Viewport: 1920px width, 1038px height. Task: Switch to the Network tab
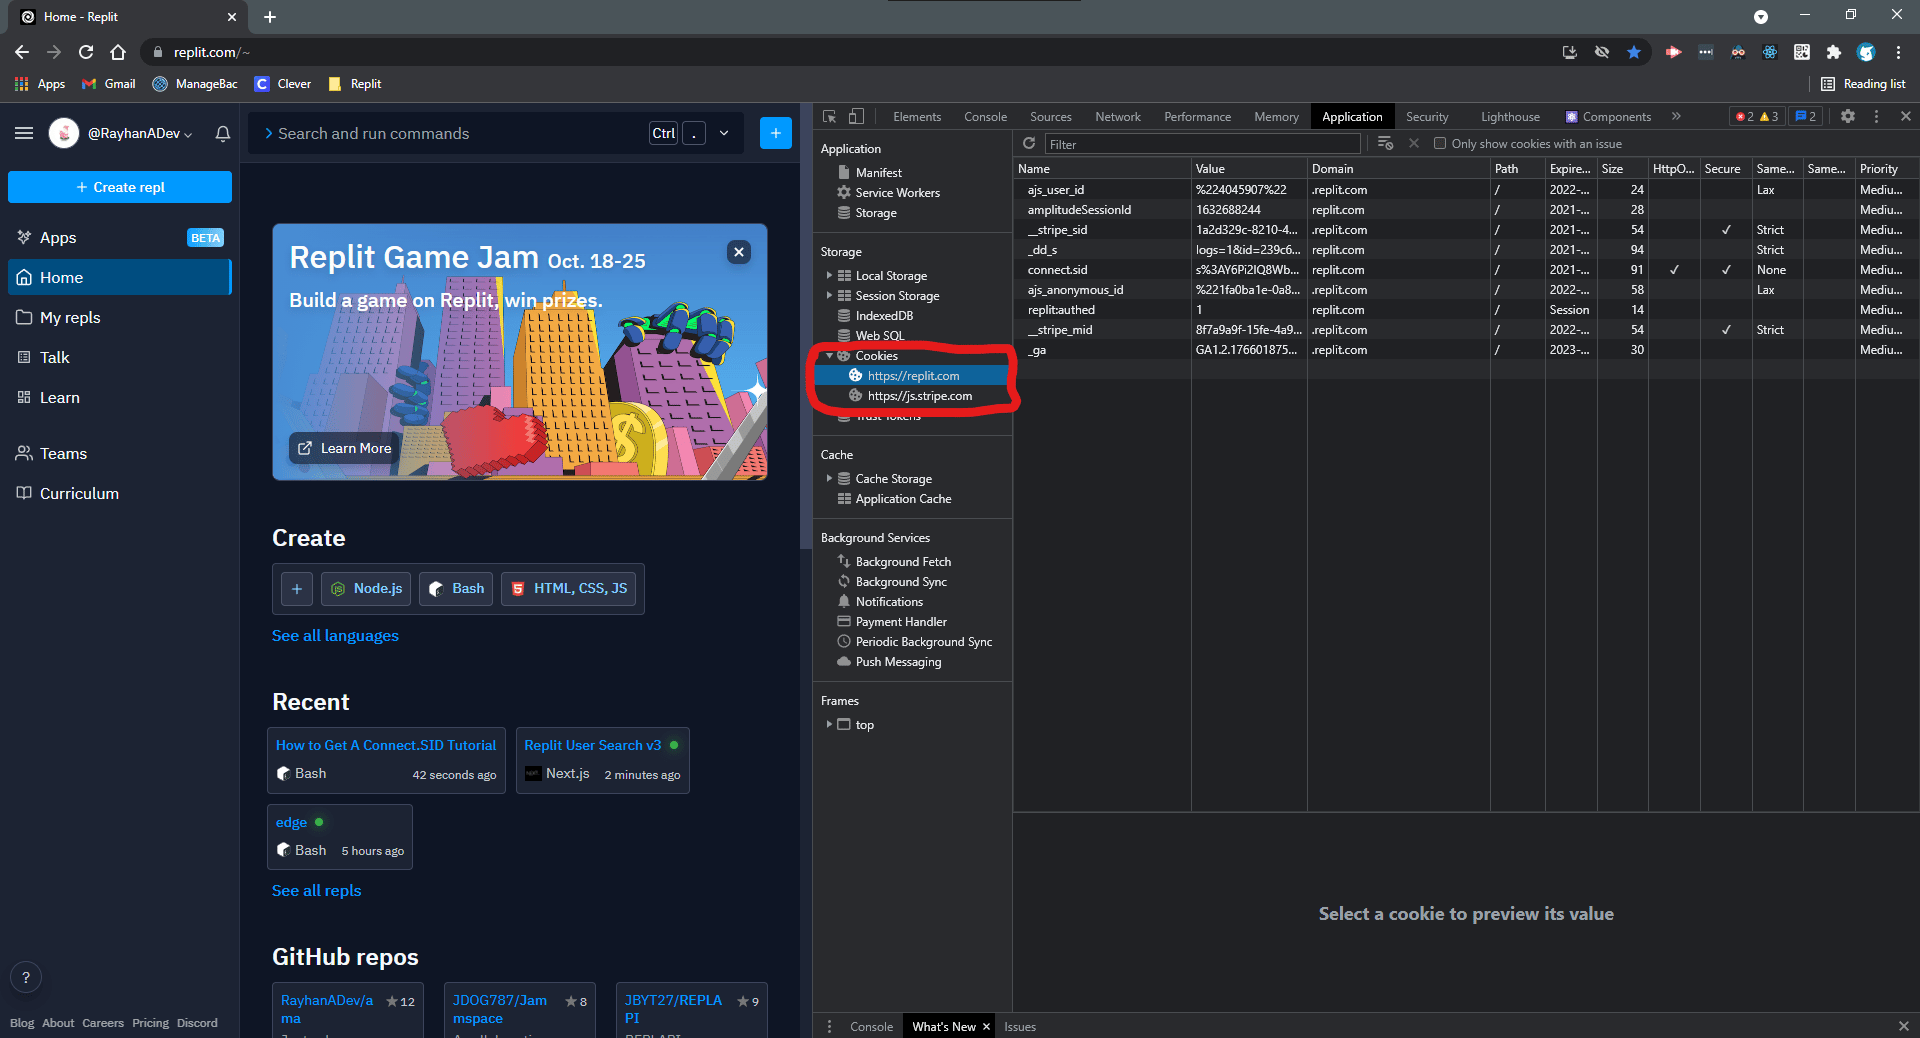point(1118,117)
